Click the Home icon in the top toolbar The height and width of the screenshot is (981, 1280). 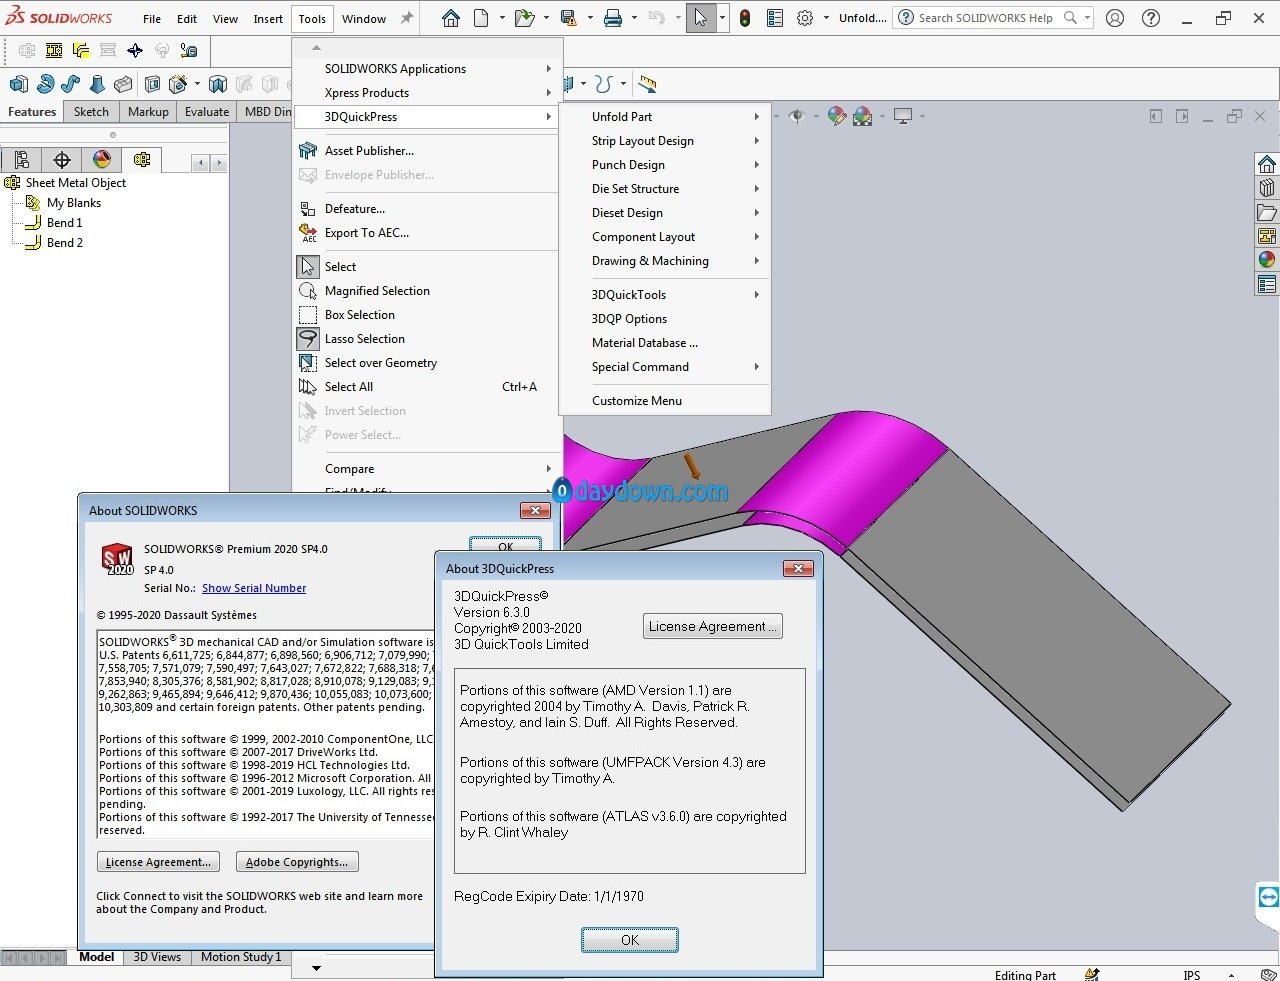(451, 18)
